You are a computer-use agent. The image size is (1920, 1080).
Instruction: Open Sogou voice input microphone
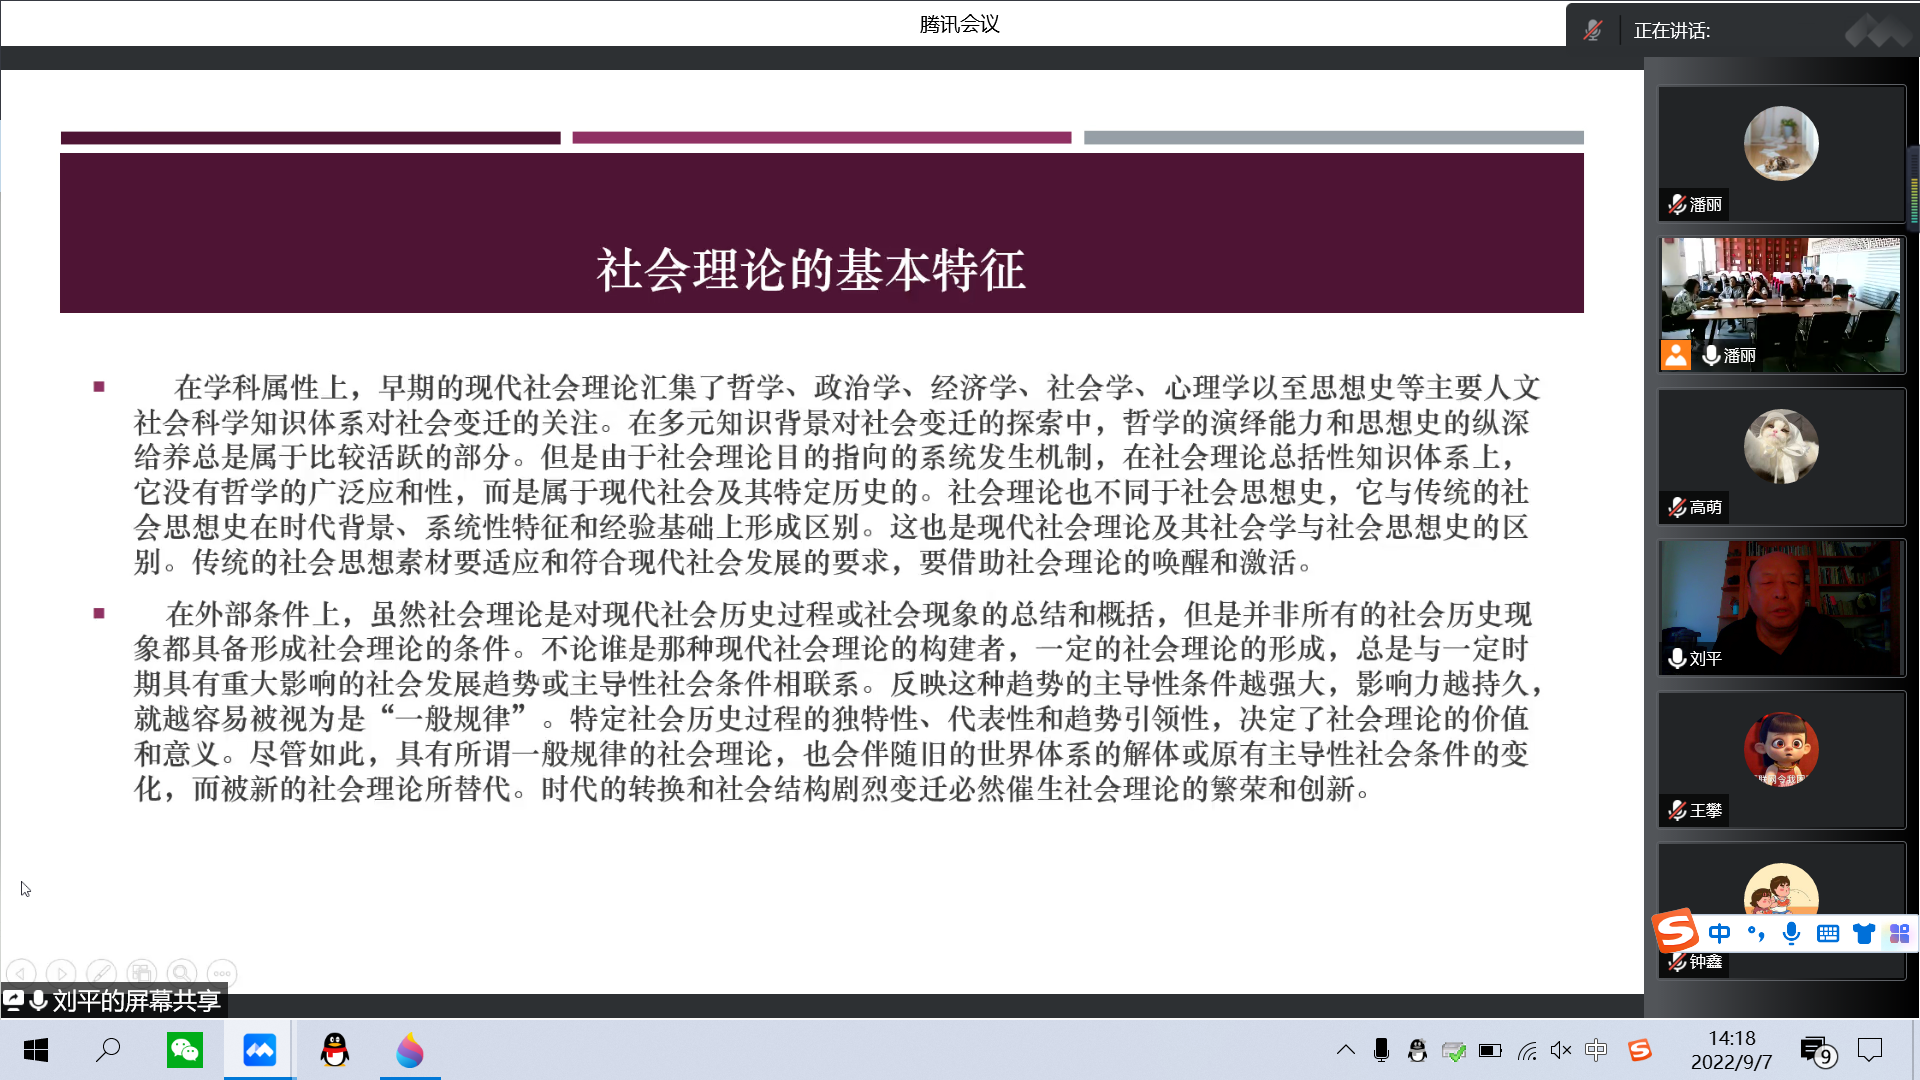coord(1791,933)
